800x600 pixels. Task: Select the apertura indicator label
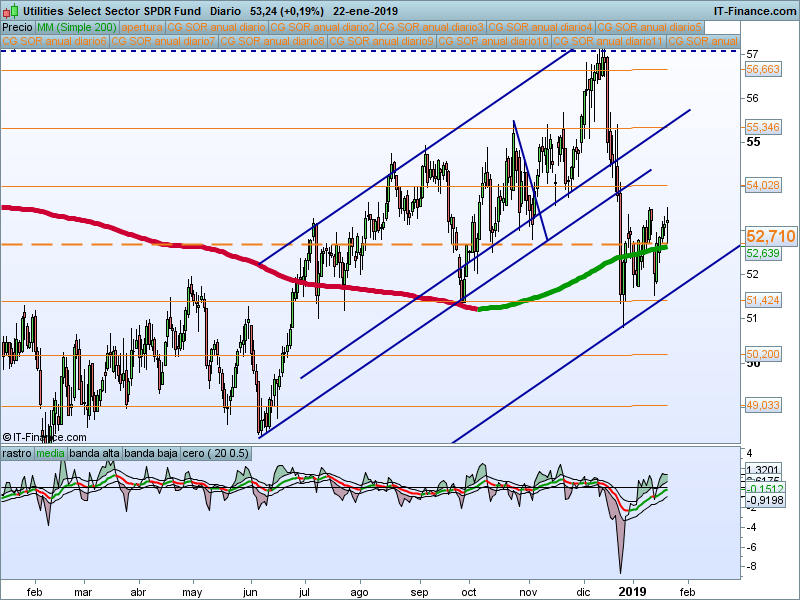(141, 27)
